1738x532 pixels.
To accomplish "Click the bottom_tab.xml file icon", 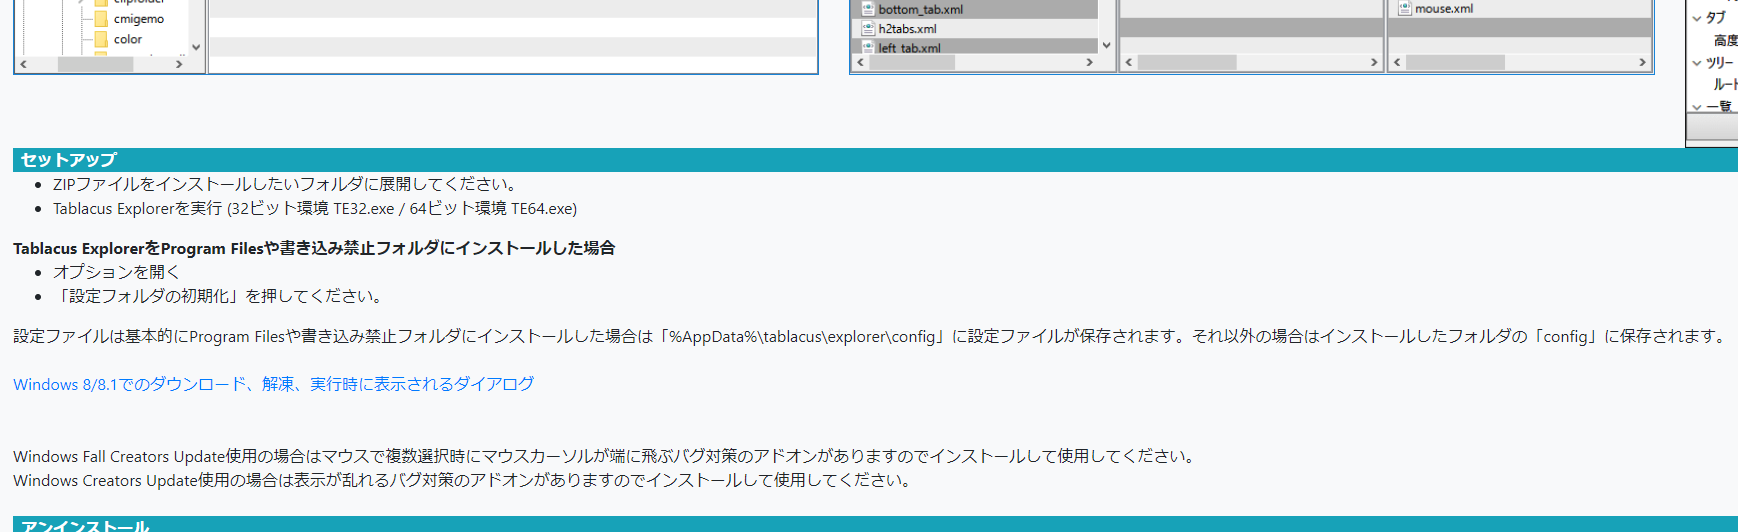I will pyautogui.click(x=868, y=9).
